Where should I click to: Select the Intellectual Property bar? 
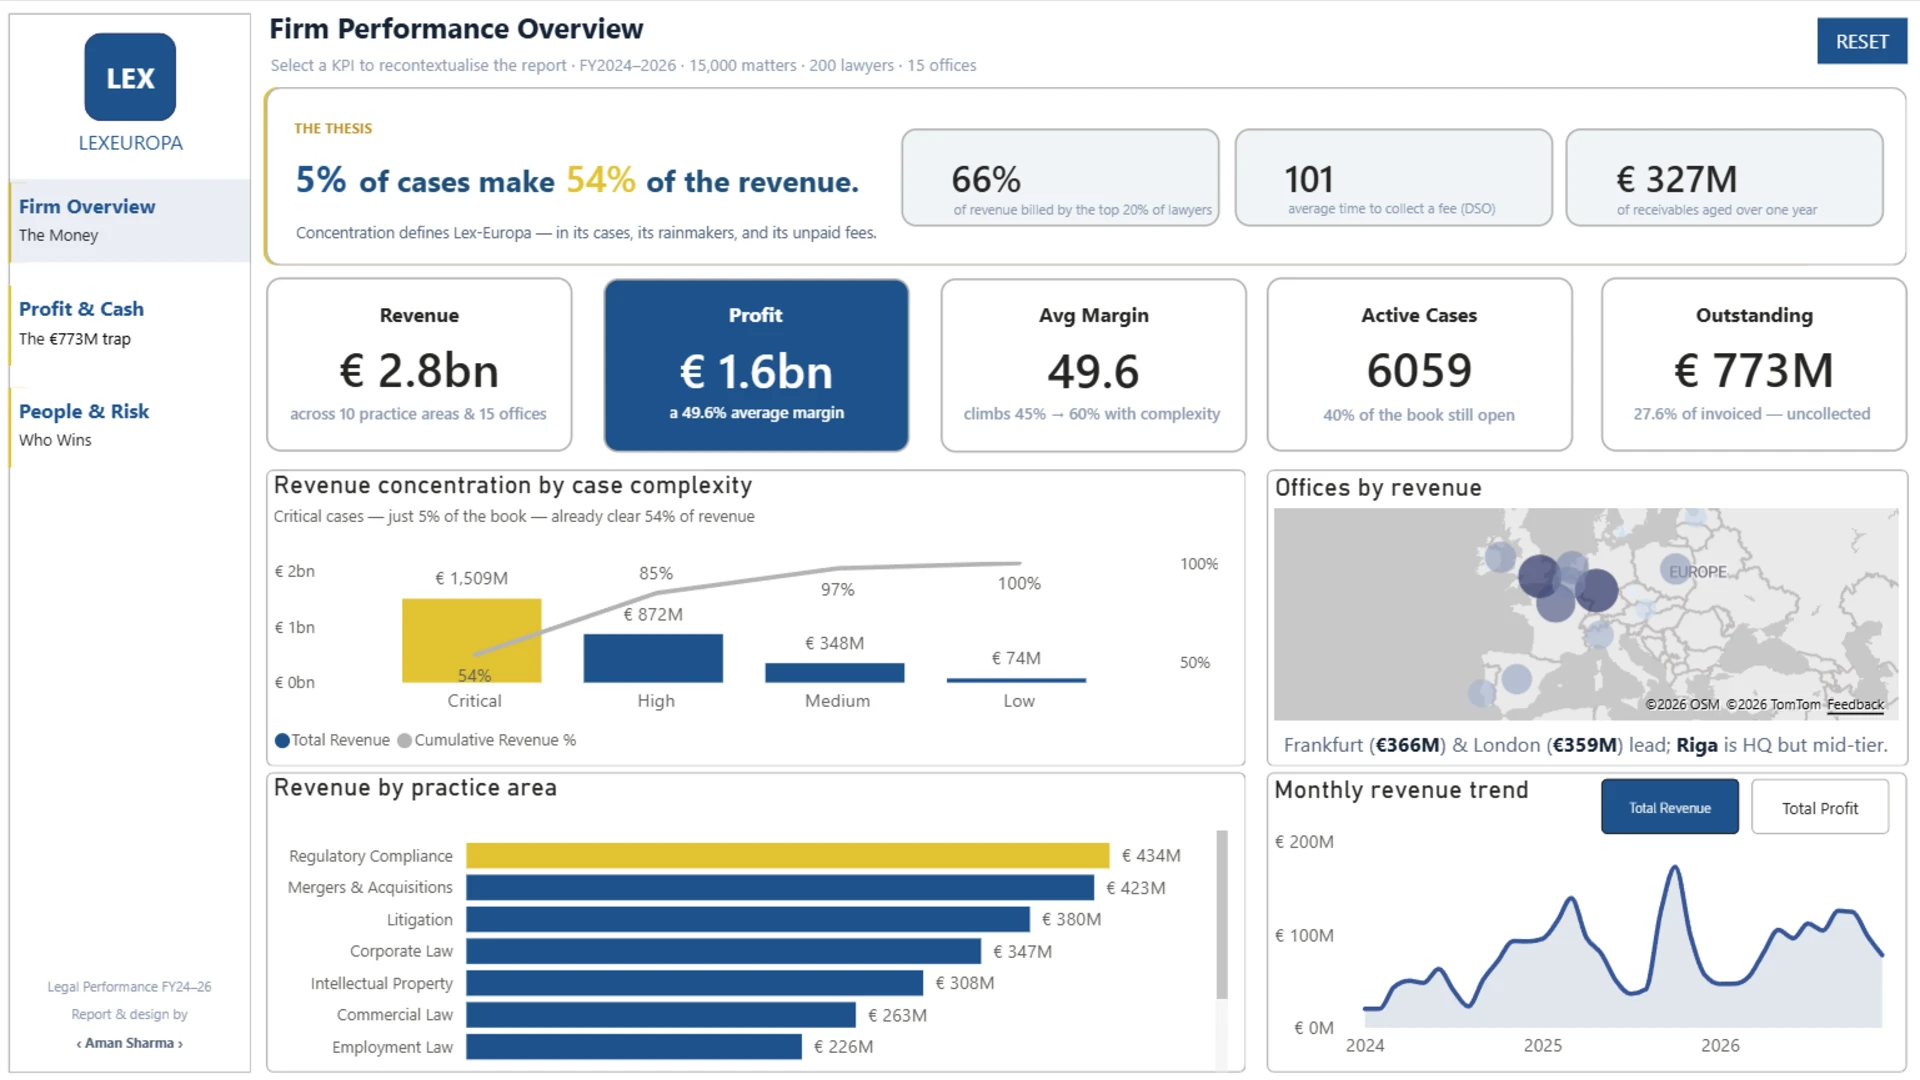point(695,983)
